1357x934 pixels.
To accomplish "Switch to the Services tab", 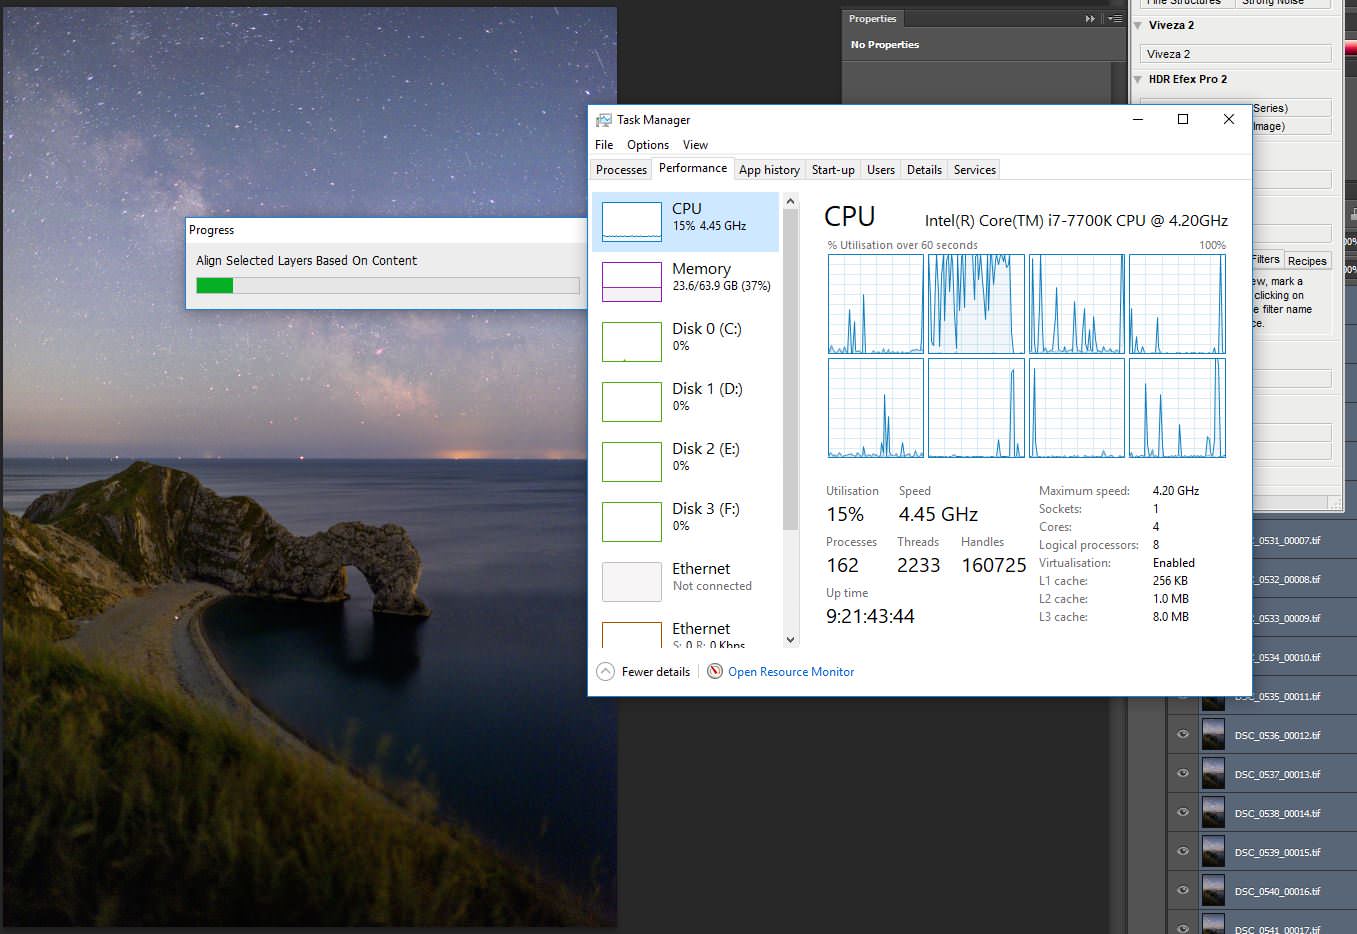I will point(975,170).
